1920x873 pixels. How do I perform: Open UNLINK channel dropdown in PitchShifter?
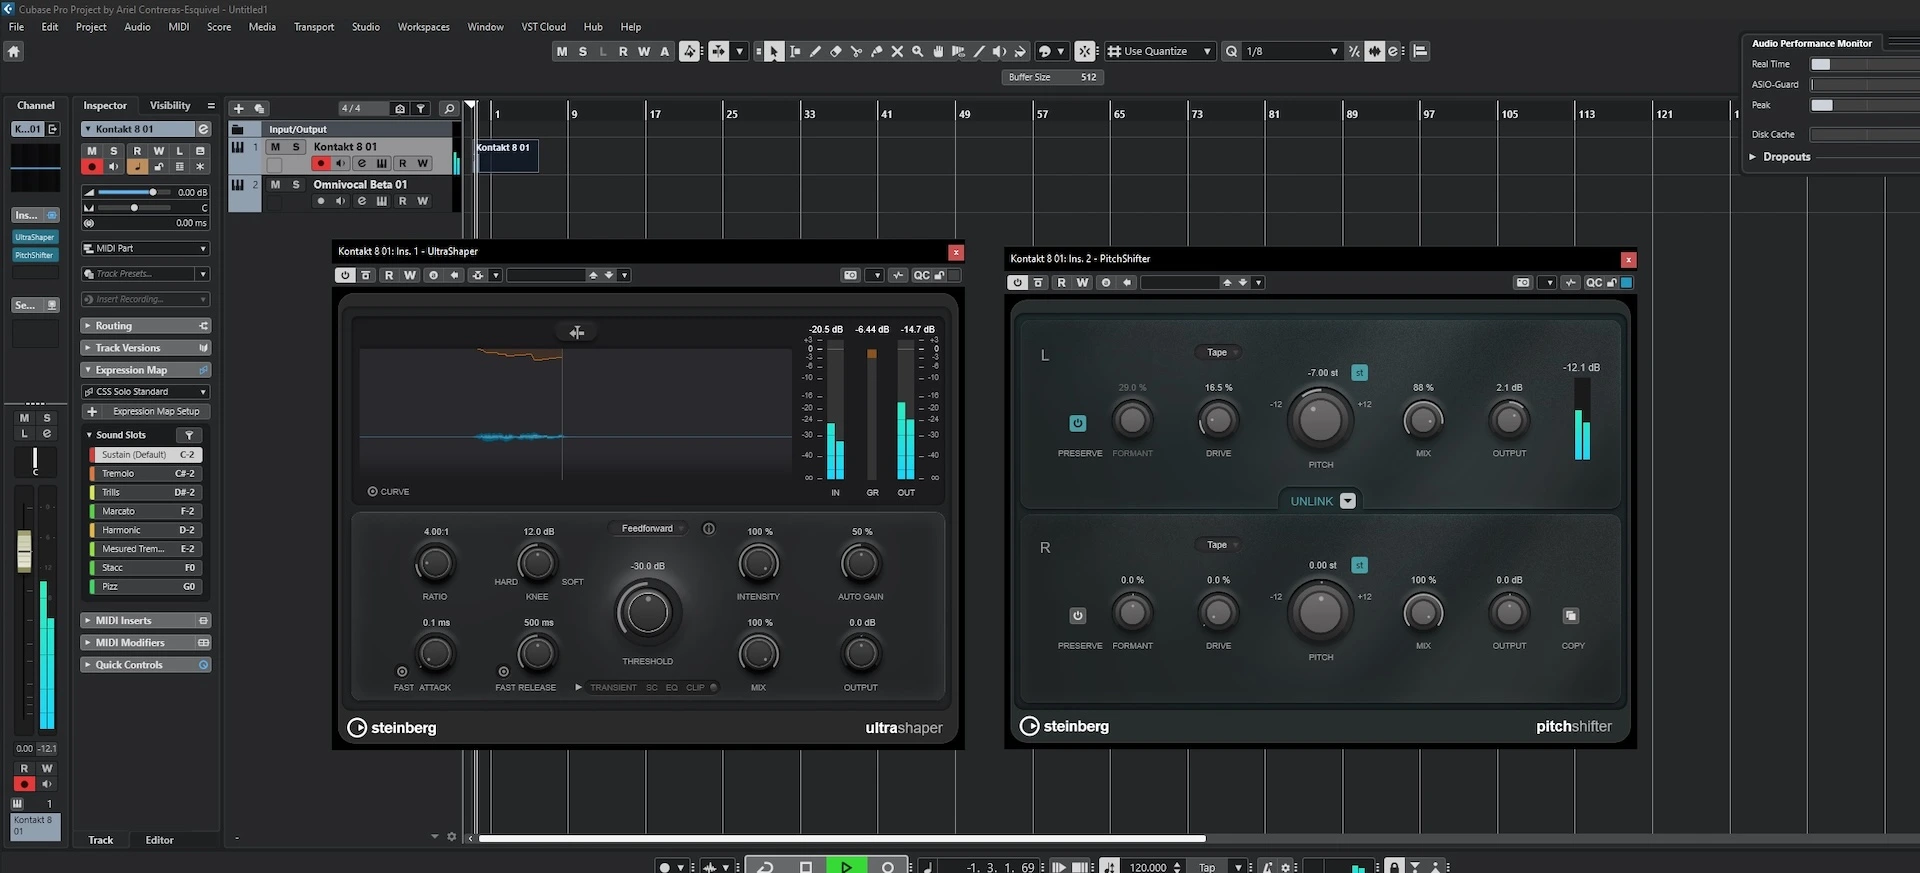pyautogui.click(x=1347, y=501)
